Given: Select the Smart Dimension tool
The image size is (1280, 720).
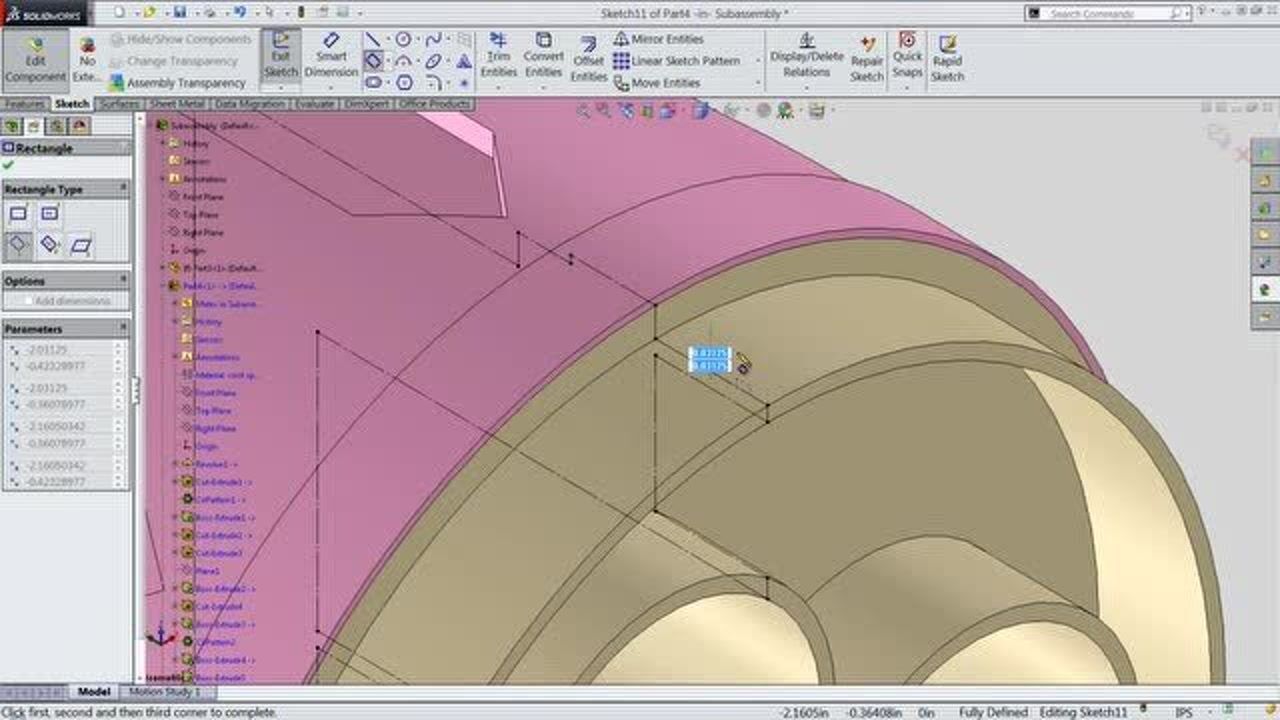Looking at the screenshot, I should [x=332, y=55].
